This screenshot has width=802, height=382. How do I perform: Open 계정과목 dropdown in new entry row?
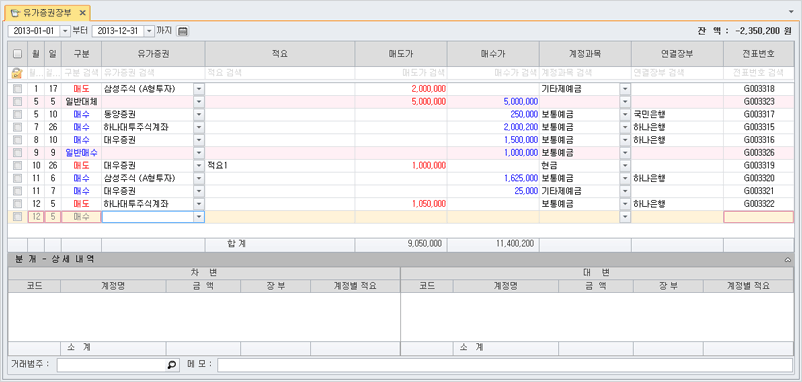pyautogui.click(x=625, y=217)
